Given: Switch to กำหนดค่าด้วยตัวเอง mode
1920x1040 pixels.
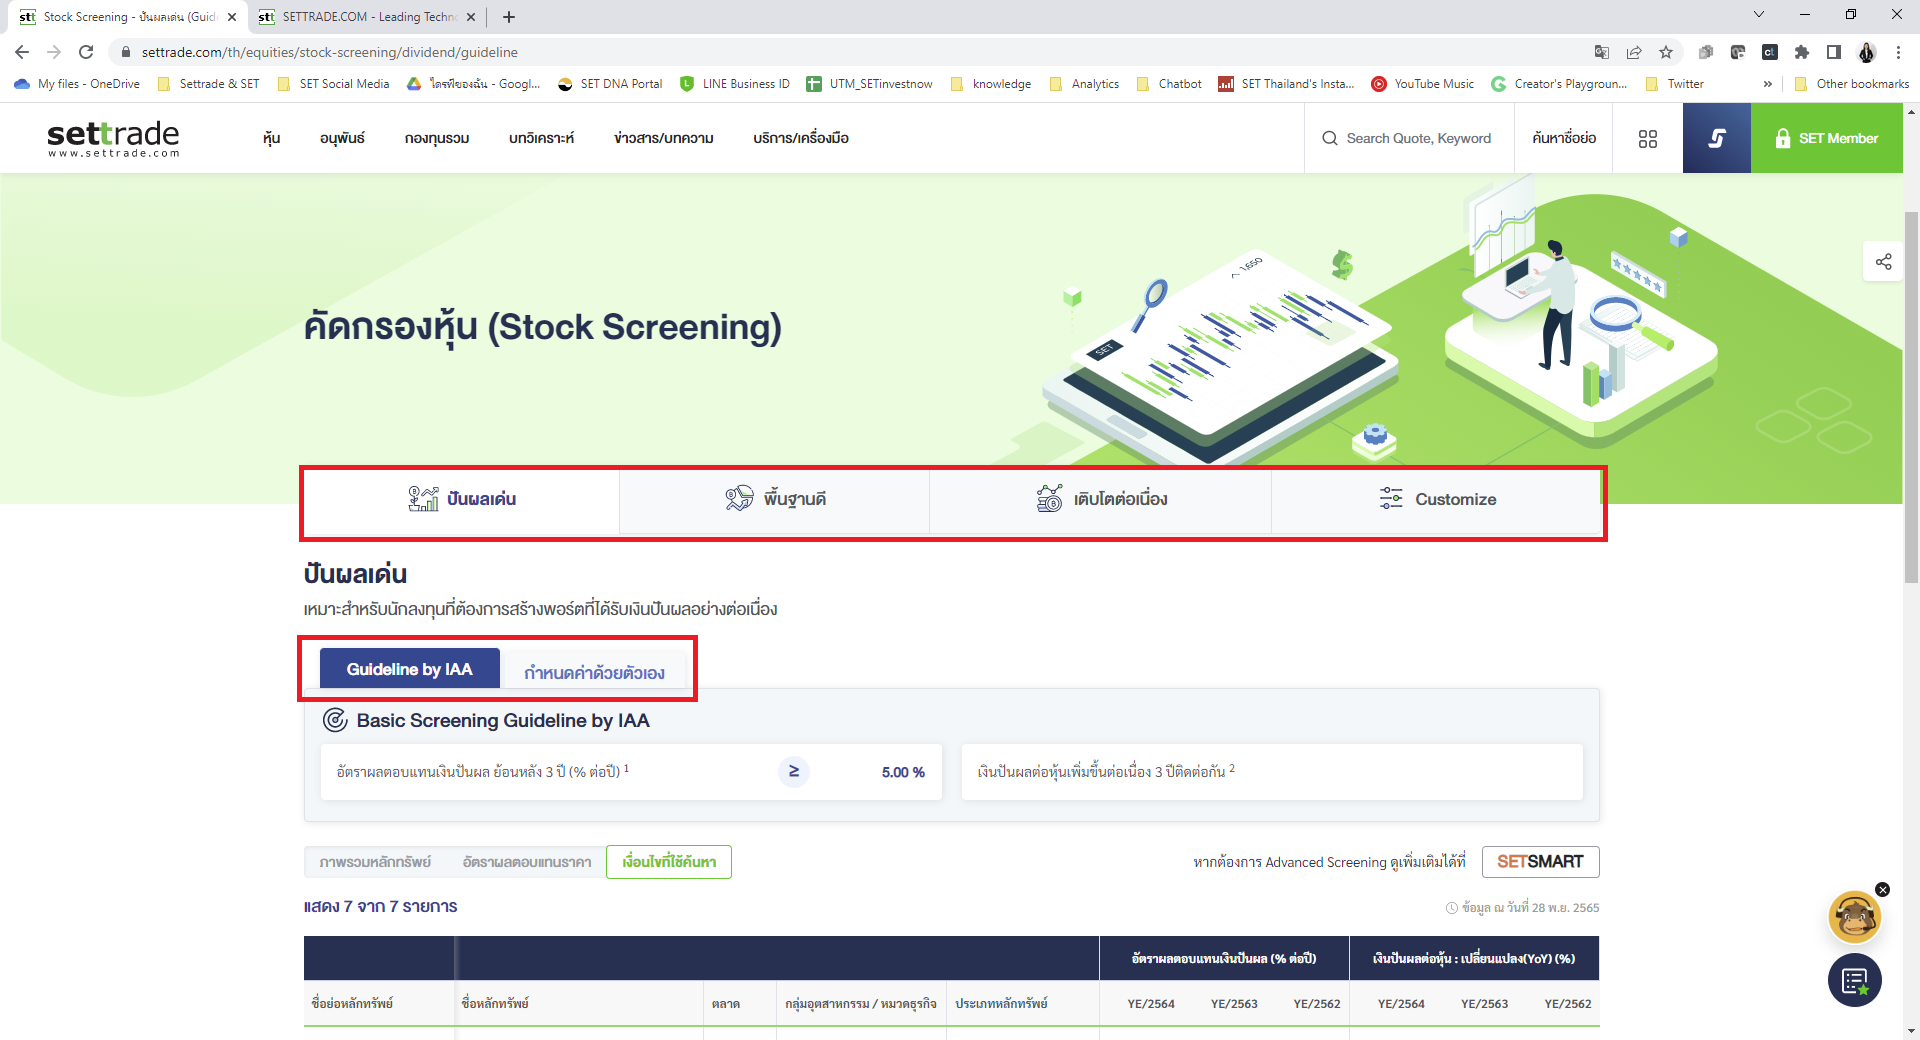Looking at the screenshot, I should coord(596,671).
